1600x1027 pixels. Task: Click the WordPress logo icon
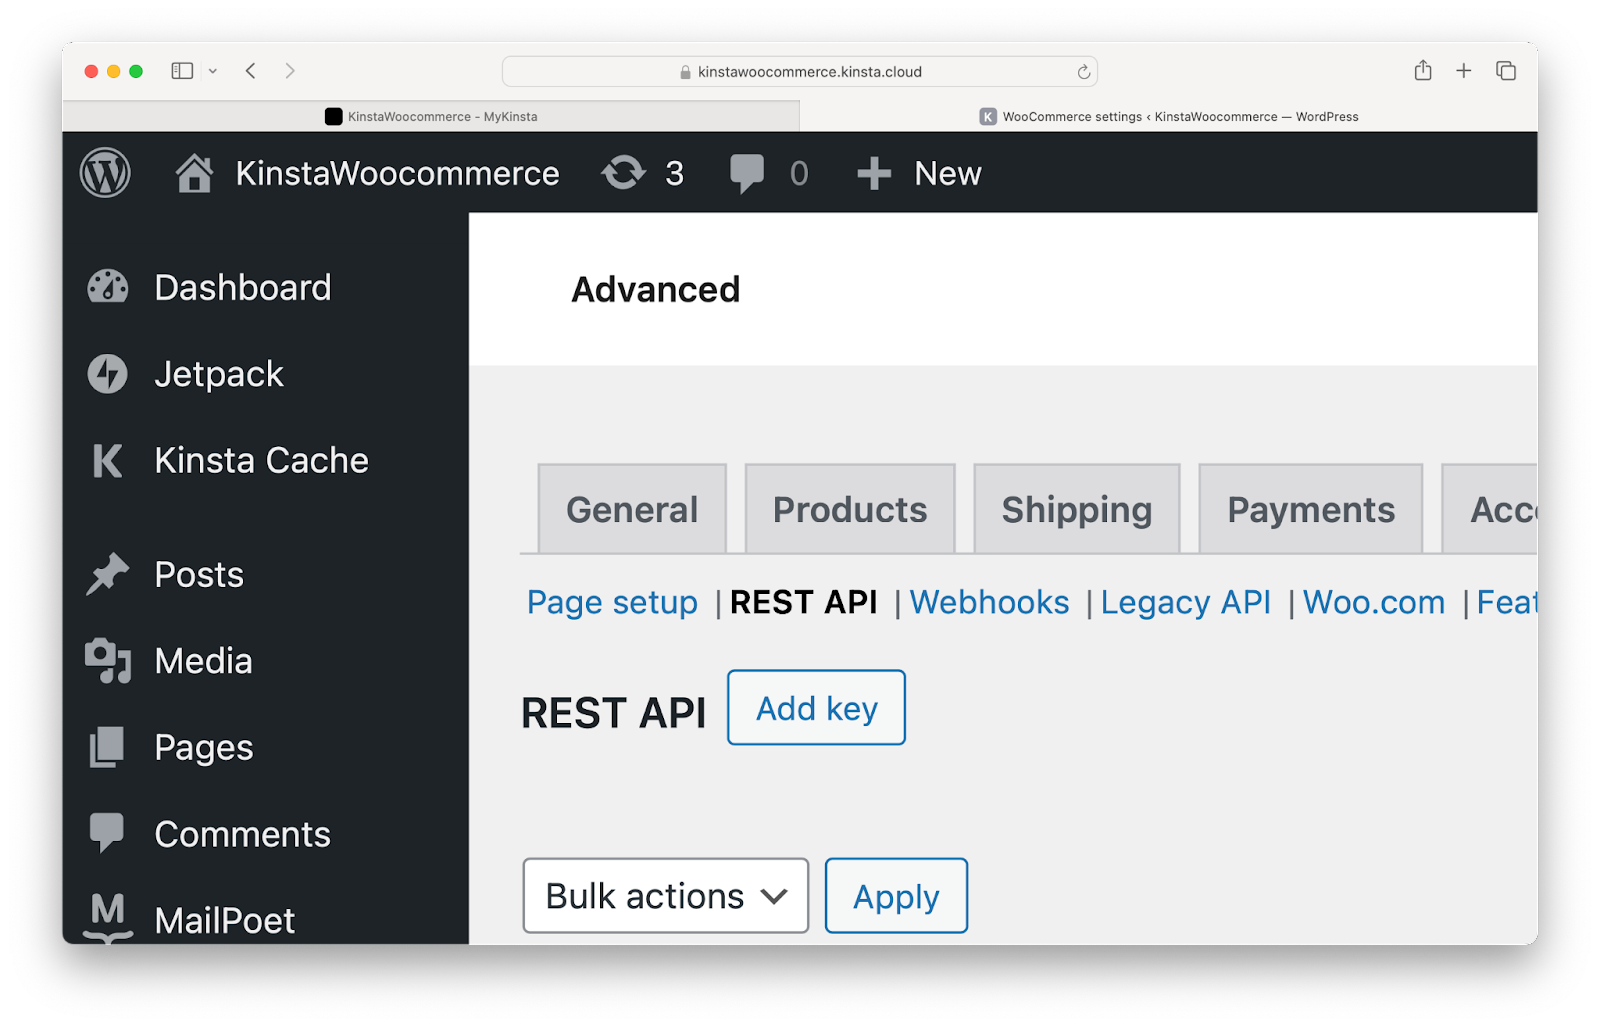[x=105, y=173]
